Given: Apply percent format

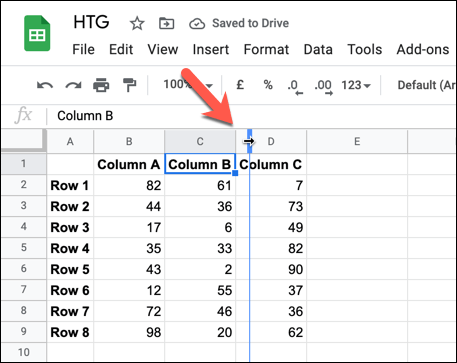Looking at the screenshot, I should [x=268, y=85].
